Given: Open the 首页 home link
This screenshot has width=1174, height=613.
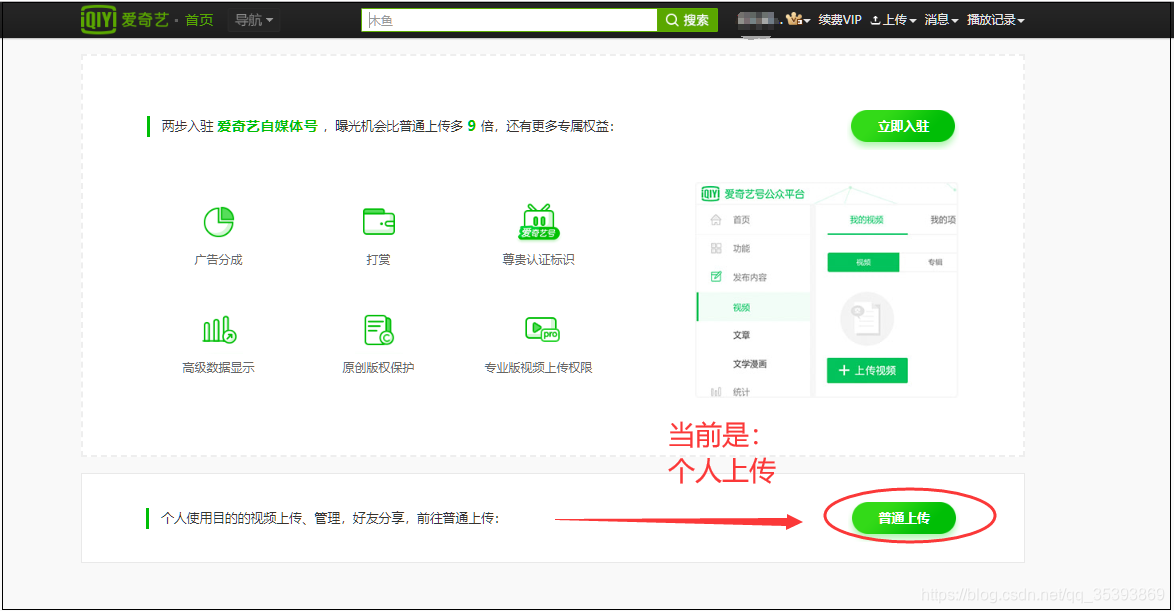Looking at the screenshot, I should (x=199, y=20).
